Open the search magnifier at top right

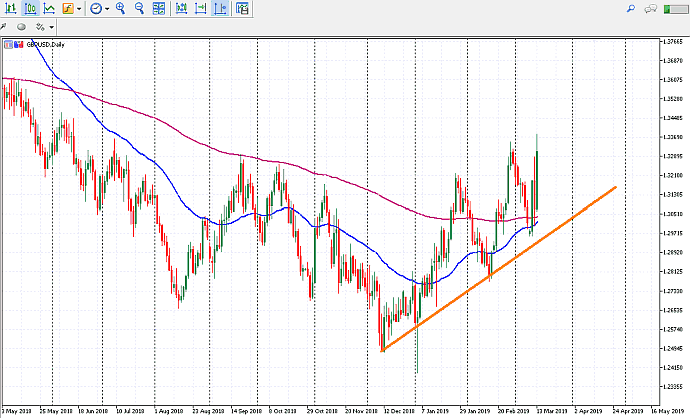tap(630, 9)
